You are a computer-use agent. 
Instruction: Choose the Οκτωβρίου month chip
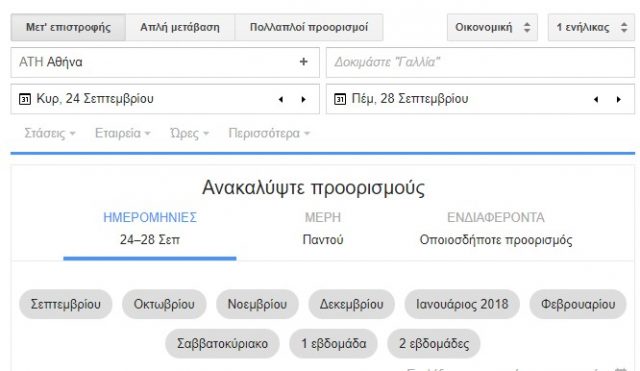coord(164,304)
